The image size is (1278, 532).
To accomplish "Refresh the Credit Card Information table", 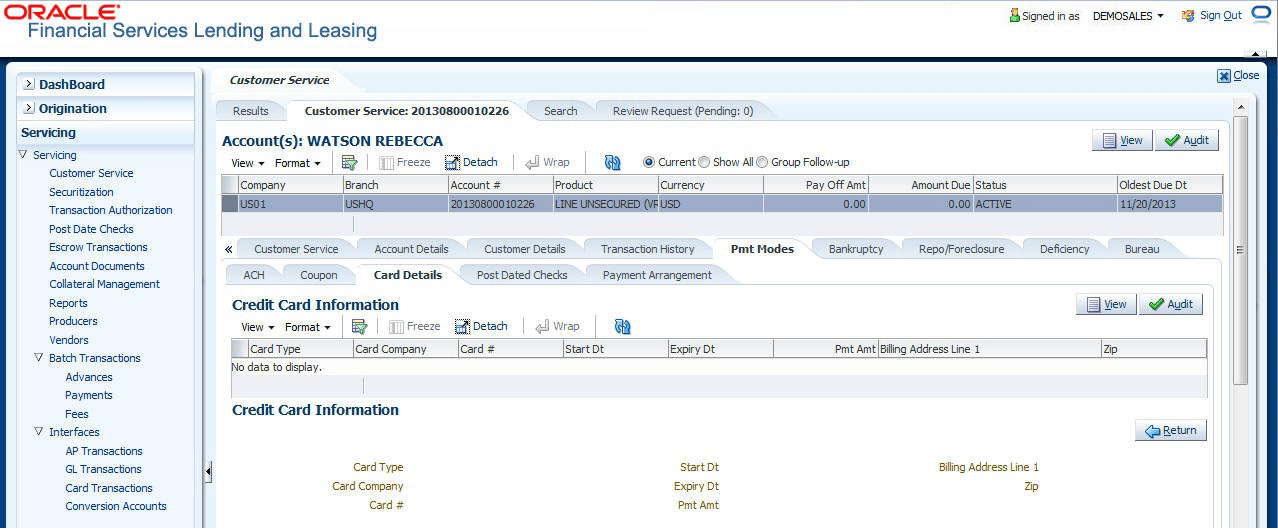I will pos(622,326).
